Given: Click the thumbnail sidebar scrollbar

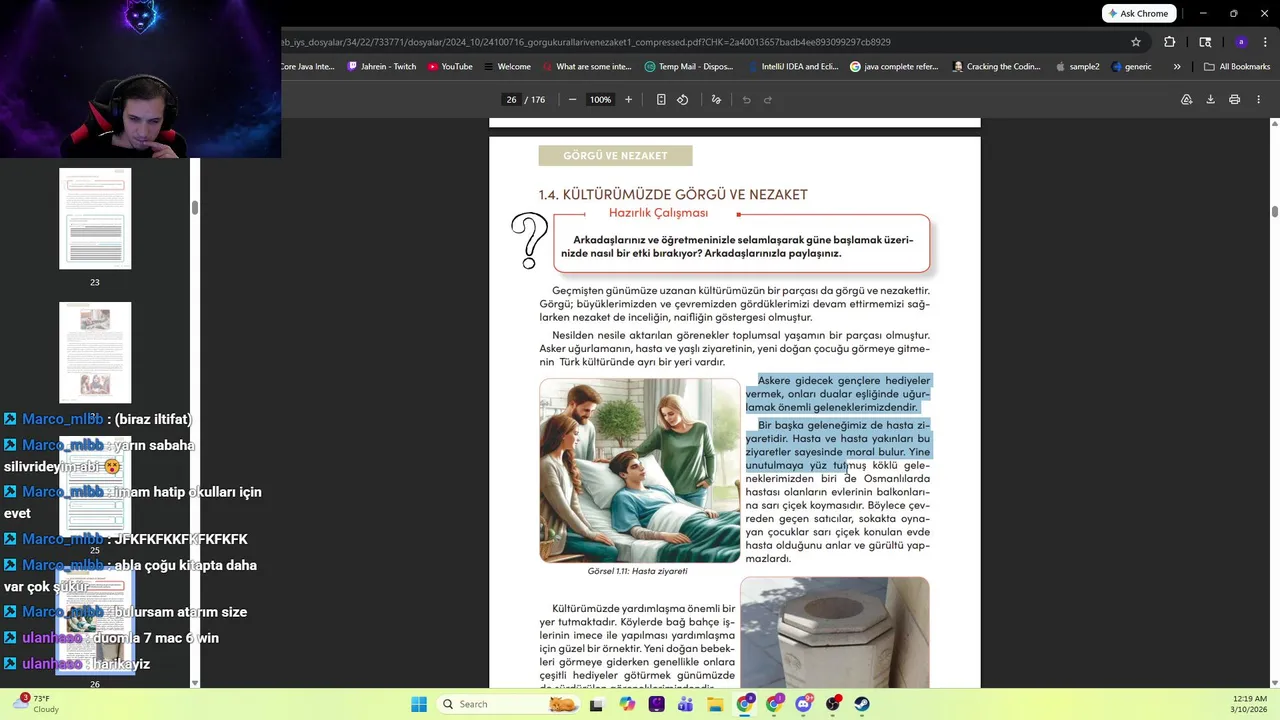Looking at the screenshot, I should point(195,207).
